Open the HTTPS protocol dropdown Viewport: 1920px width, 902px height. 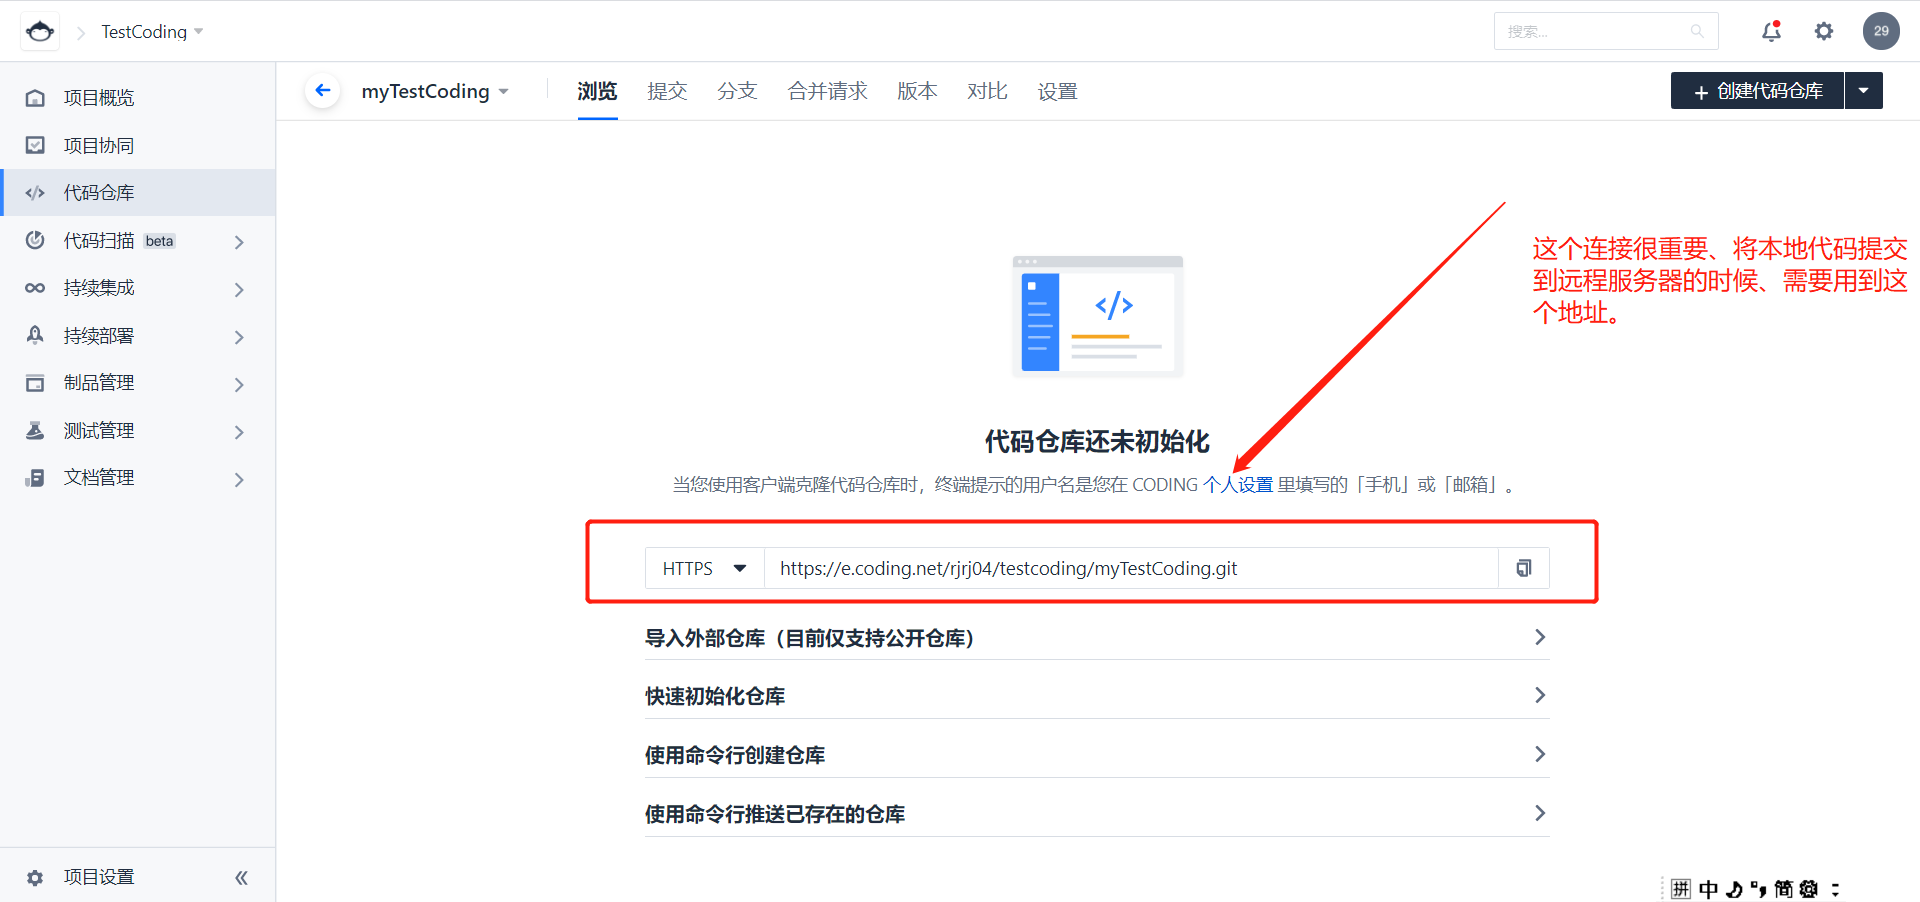pos(704,568)
